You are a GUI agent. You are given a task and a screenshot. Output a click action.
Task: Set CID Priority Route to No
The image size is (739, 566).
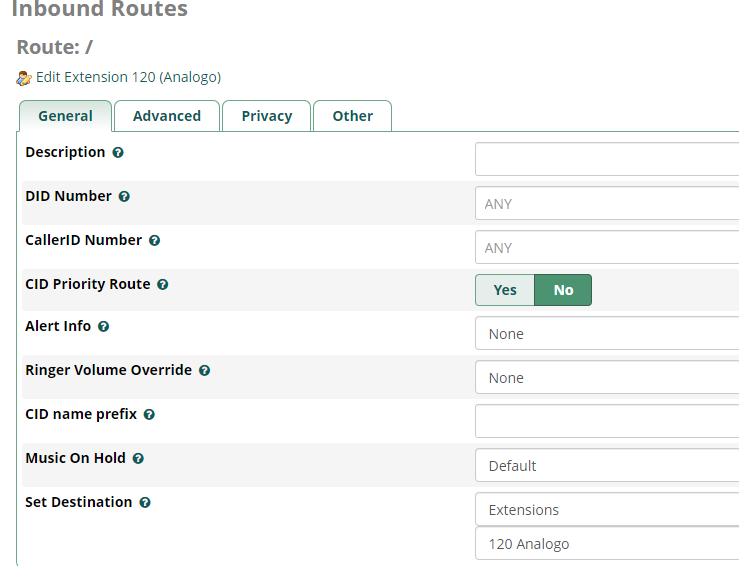(x=563, y=290)
